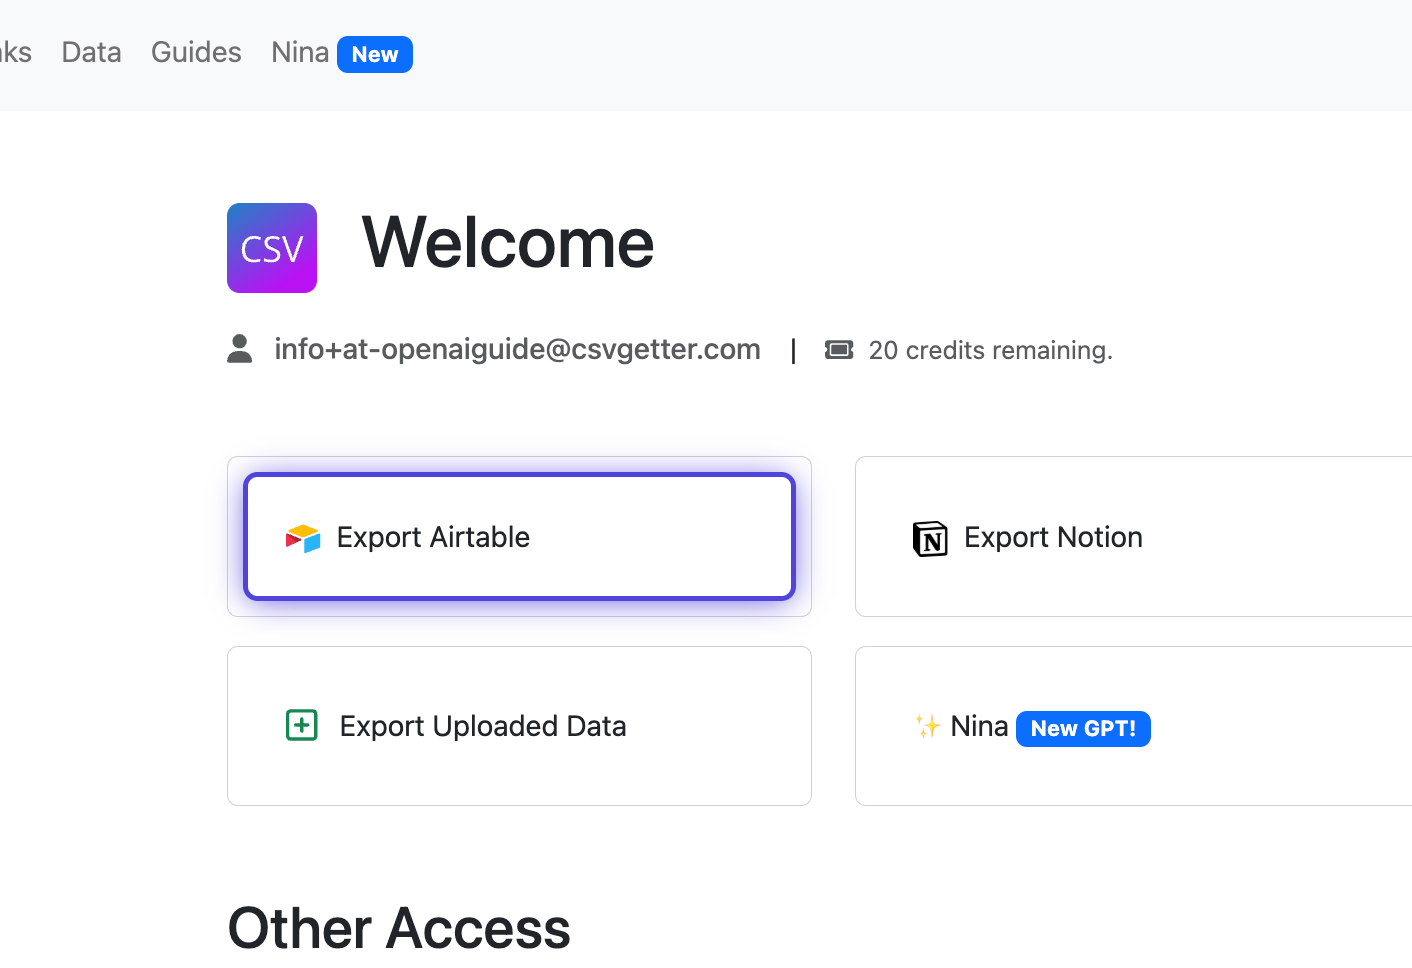This screenshot has height=968, width=1412.
Task: Open the Data menu item
Action: click(91, 52)
